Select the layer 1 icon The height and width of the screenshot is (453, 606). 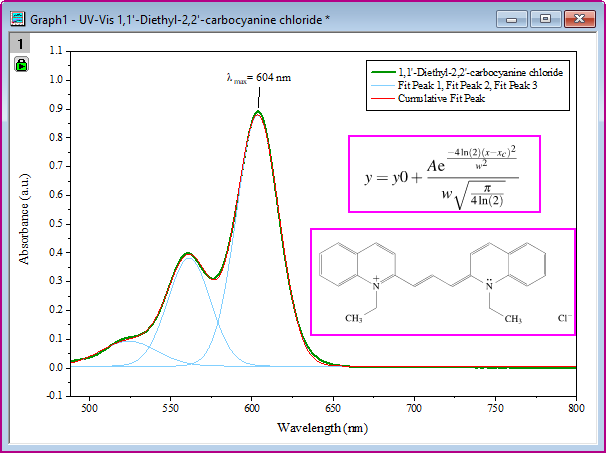point(20,45)
